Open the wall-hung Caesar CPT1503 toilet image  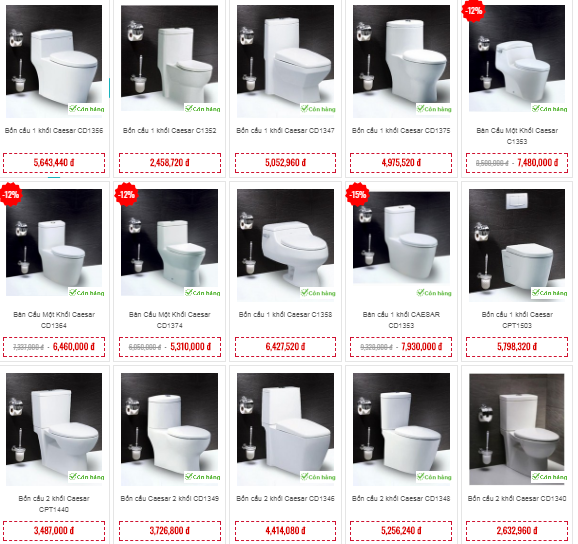pos(517,245)
